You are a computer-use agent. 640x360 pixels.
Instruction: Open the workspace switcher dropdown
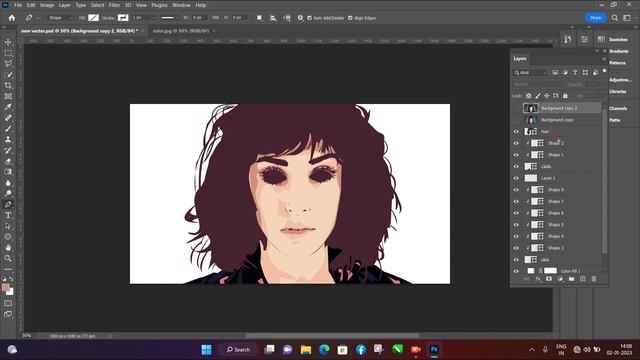click(627, 18)
